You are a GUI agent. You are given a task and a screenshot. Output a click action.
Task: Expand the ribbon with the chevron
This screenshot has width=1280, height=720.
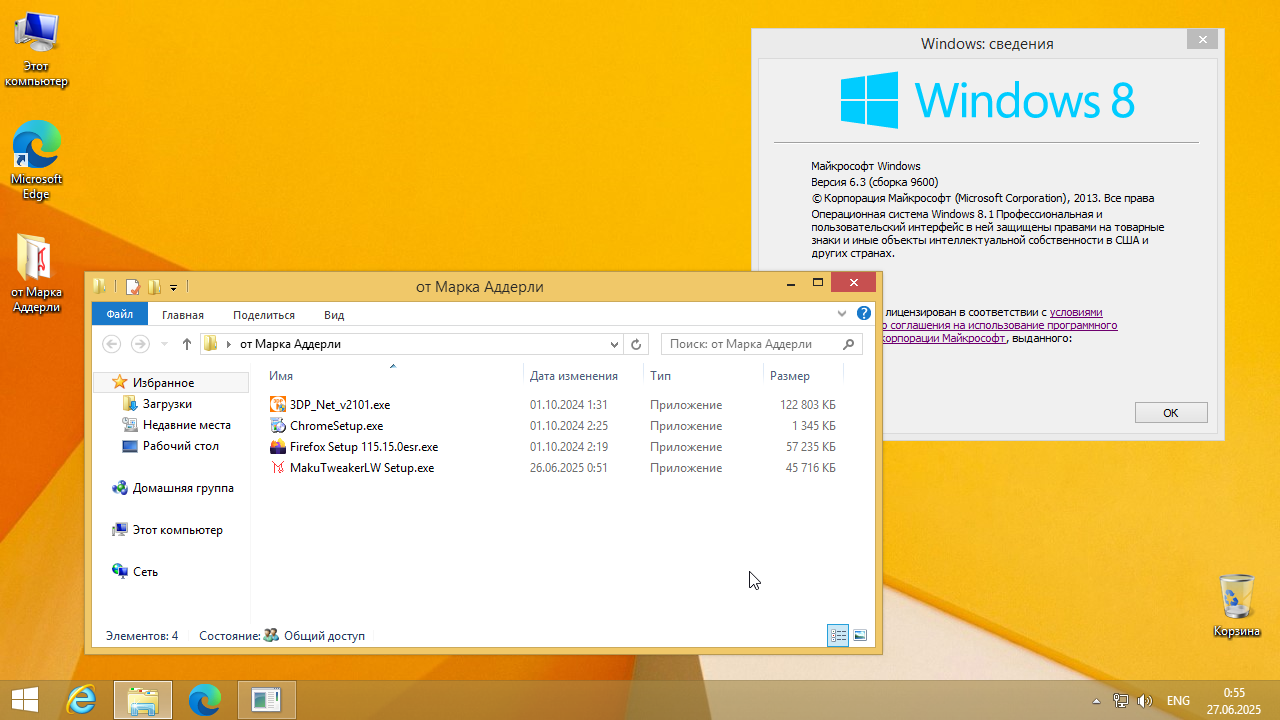click(x=843, y=314)
